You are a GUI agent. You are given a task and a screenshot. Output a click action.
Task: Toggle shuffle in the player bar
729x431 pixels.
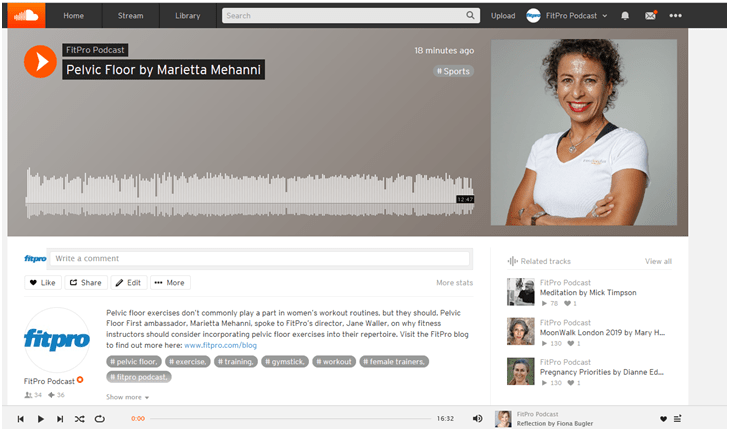point(80,418)
